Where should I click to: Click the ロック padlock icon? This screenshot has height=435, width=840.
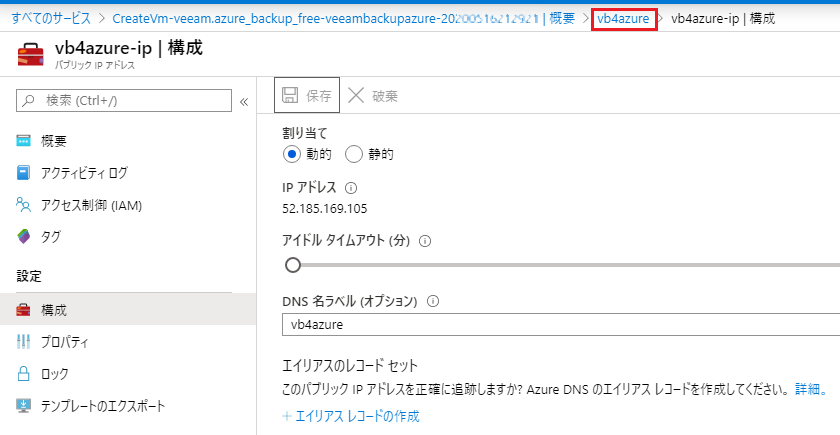(24, 373)
